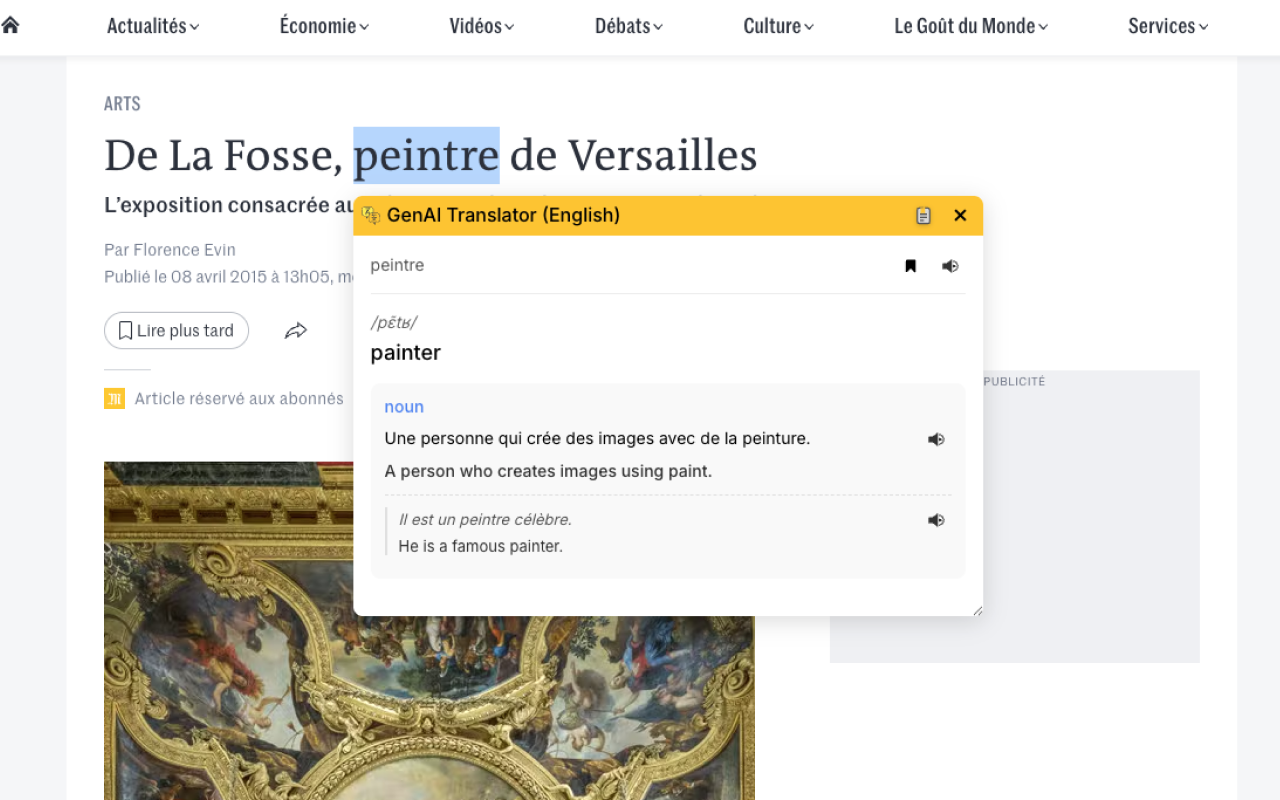Play pronunciation of the word peintre
The image size is (1280, 800).
[x=950, y=266]
